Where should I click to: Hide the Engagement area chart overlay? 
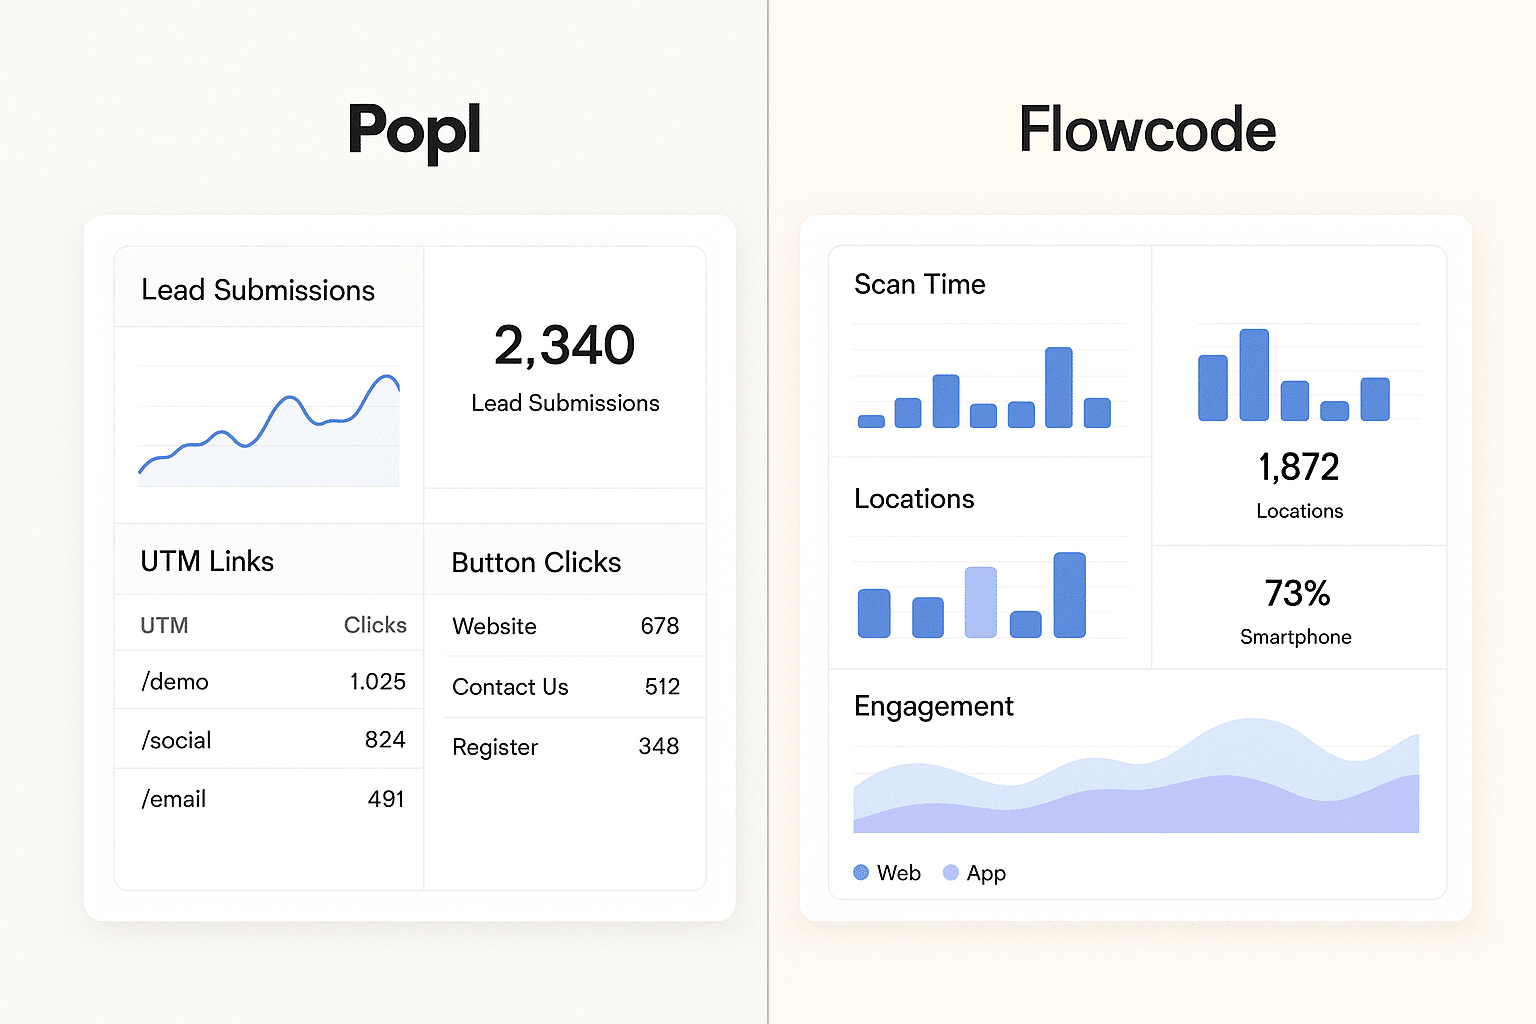pos(1135,790)
